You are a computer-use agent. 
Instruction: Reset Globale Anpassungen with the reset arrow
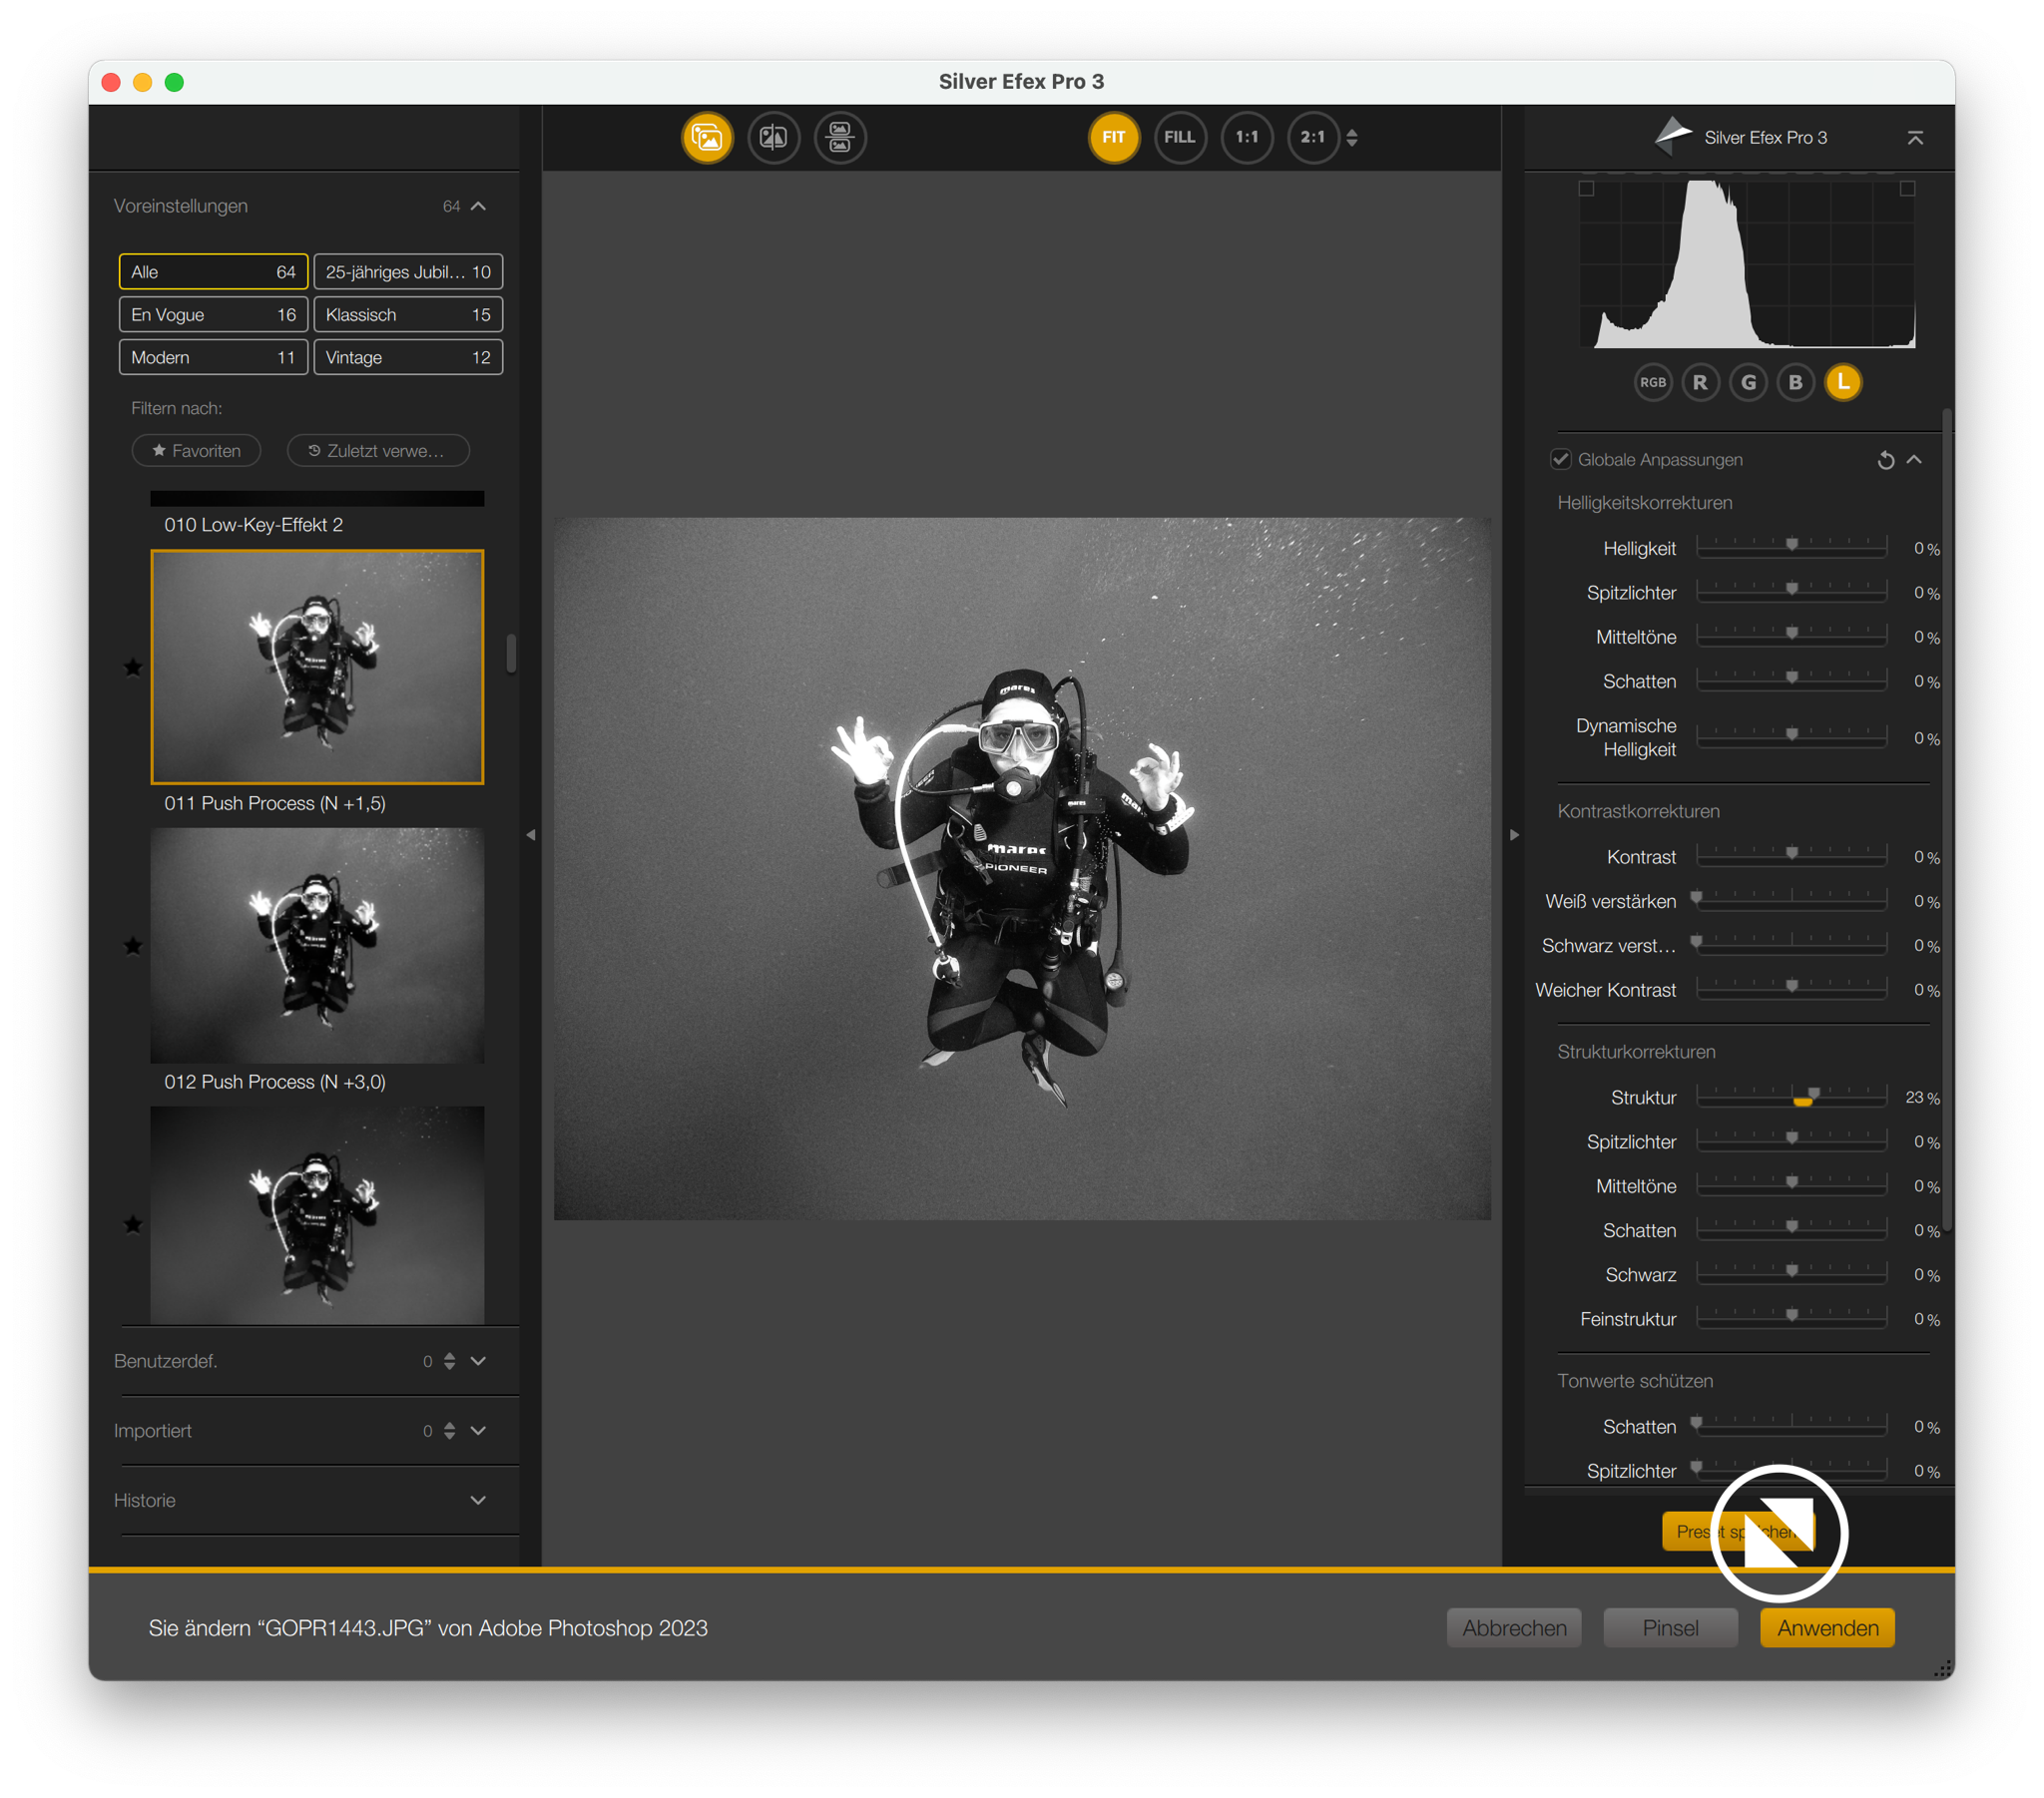(x=1885, y=460)
